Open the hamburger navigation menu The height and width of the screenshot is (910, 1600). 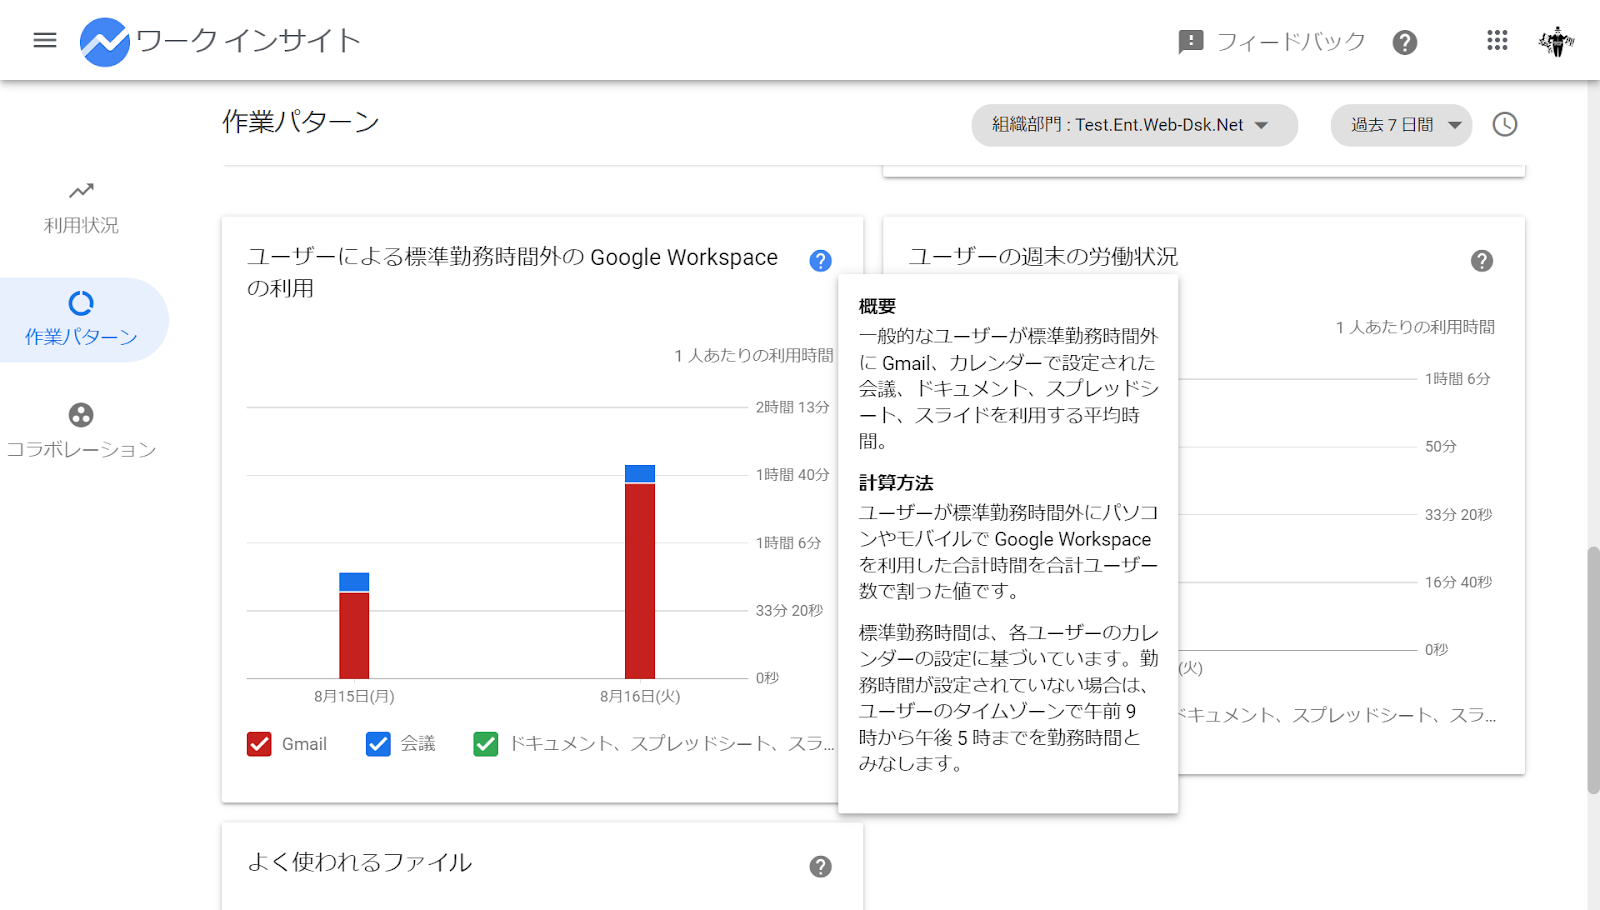tap(44, 40)
